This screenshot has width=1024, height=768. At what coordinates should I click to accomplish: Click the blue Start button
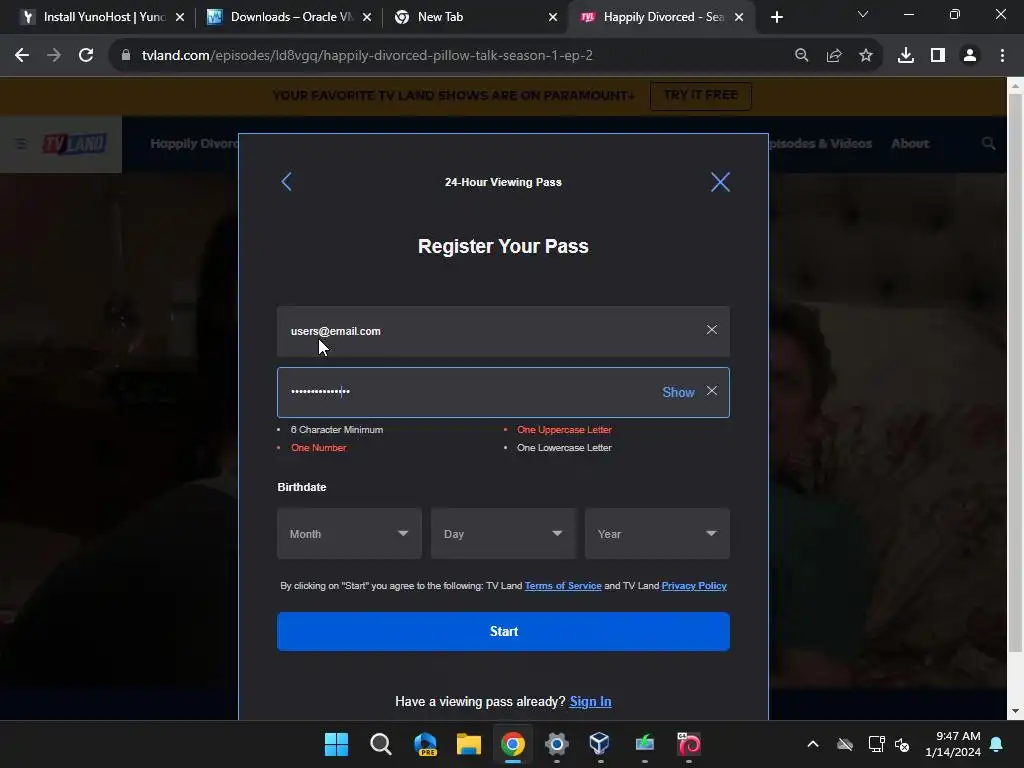pos(503,631)
